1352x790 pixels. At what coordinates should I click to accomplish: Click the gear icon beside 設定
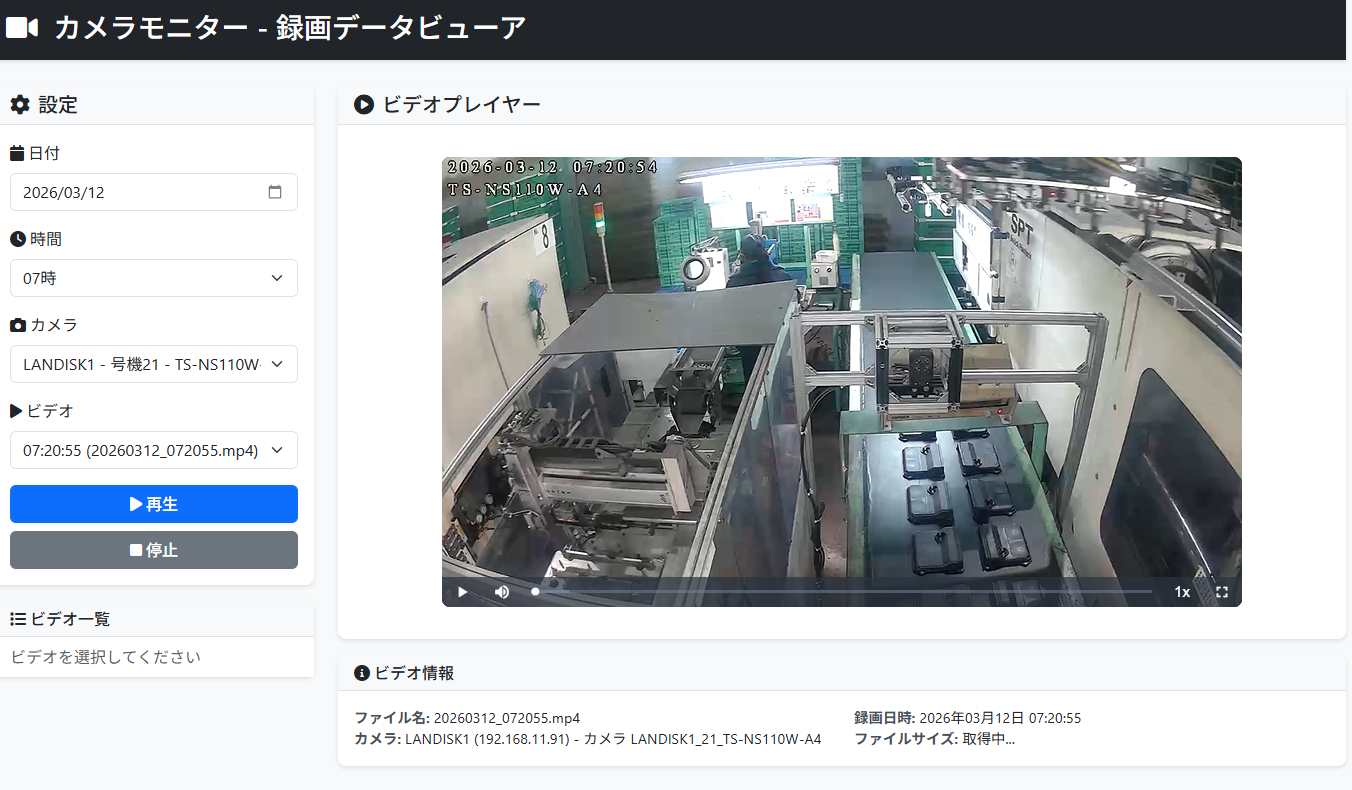click(19, 104)
